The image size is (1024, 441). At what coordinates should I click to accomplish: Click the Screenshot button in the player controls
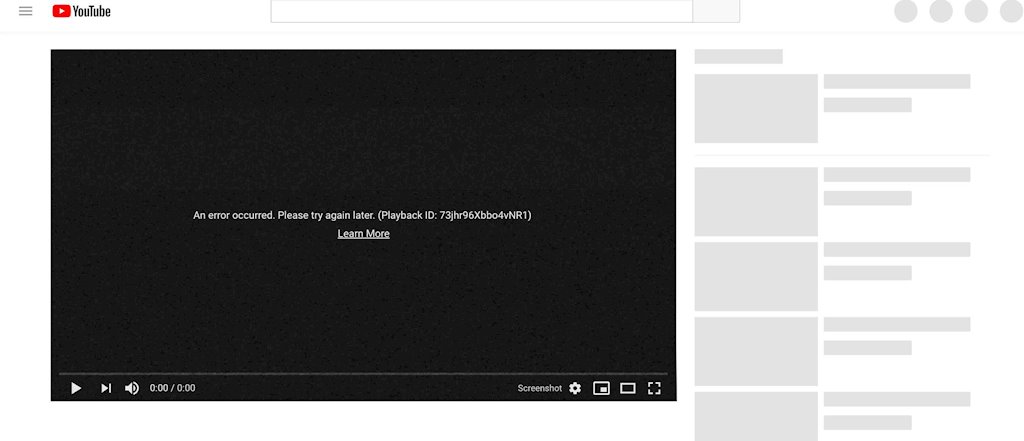[x=539, y=388]
